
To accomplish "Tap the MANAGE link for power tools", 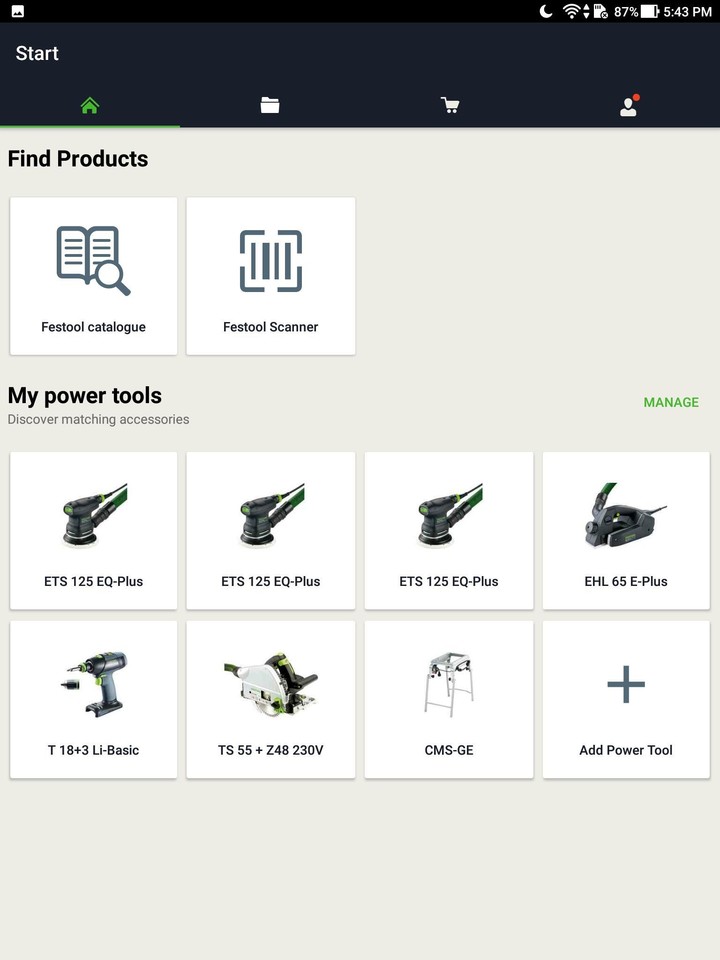I will (671, 402).
